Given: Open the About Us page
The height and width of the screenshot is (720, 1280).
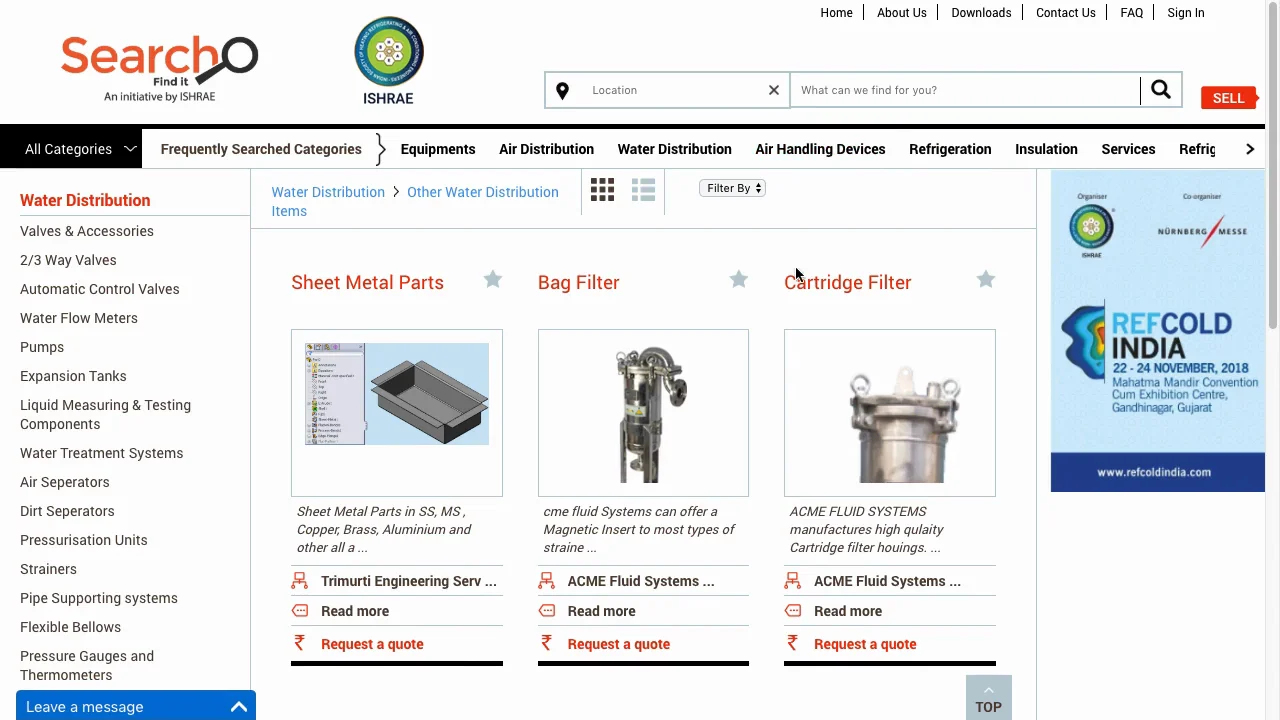Looking at the screenshot, I should (x=902, y=13).
